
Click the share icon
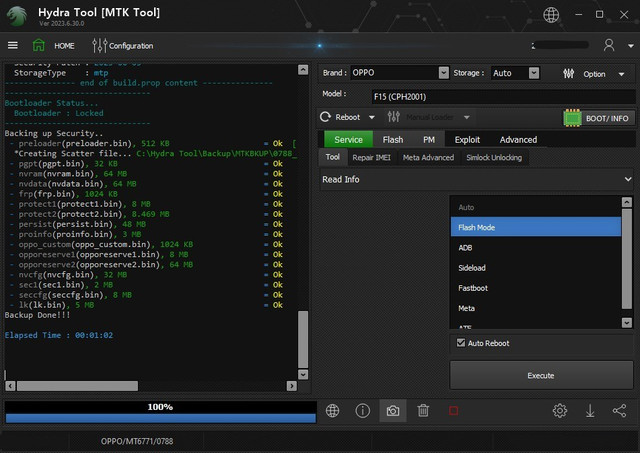(x=620, y=411)
